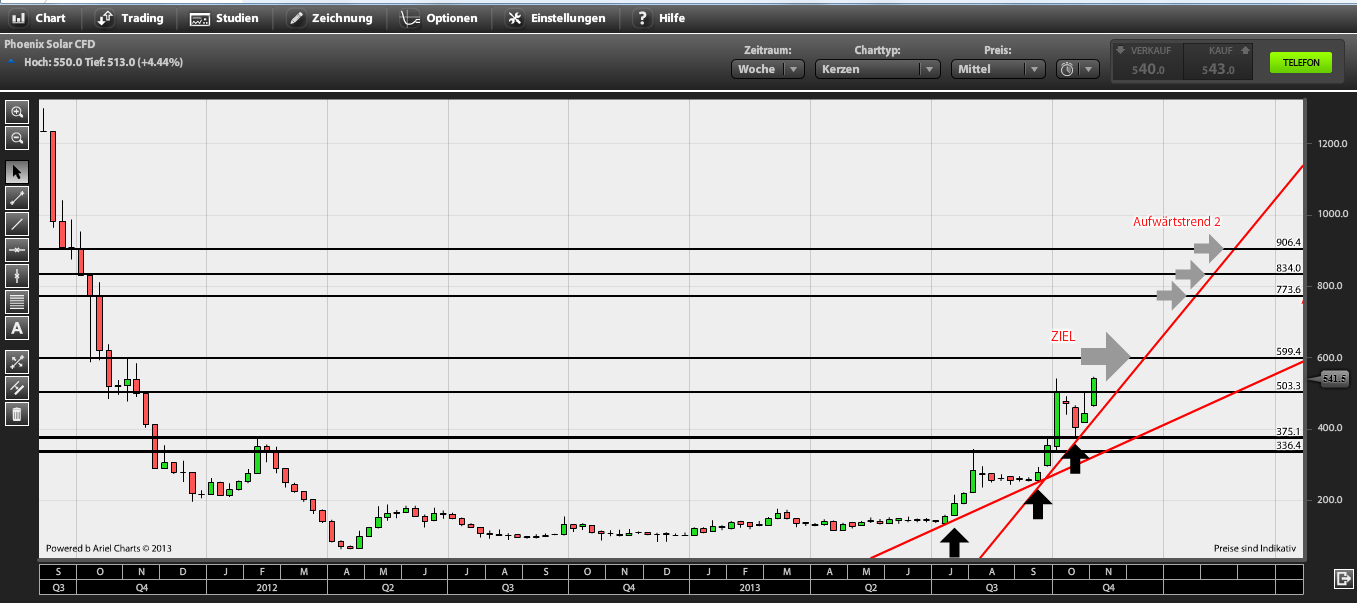The width and height of the screenshot is (1357, 603).
Task: Click the 1000.0 price axis label
Action: (1332, 215)
